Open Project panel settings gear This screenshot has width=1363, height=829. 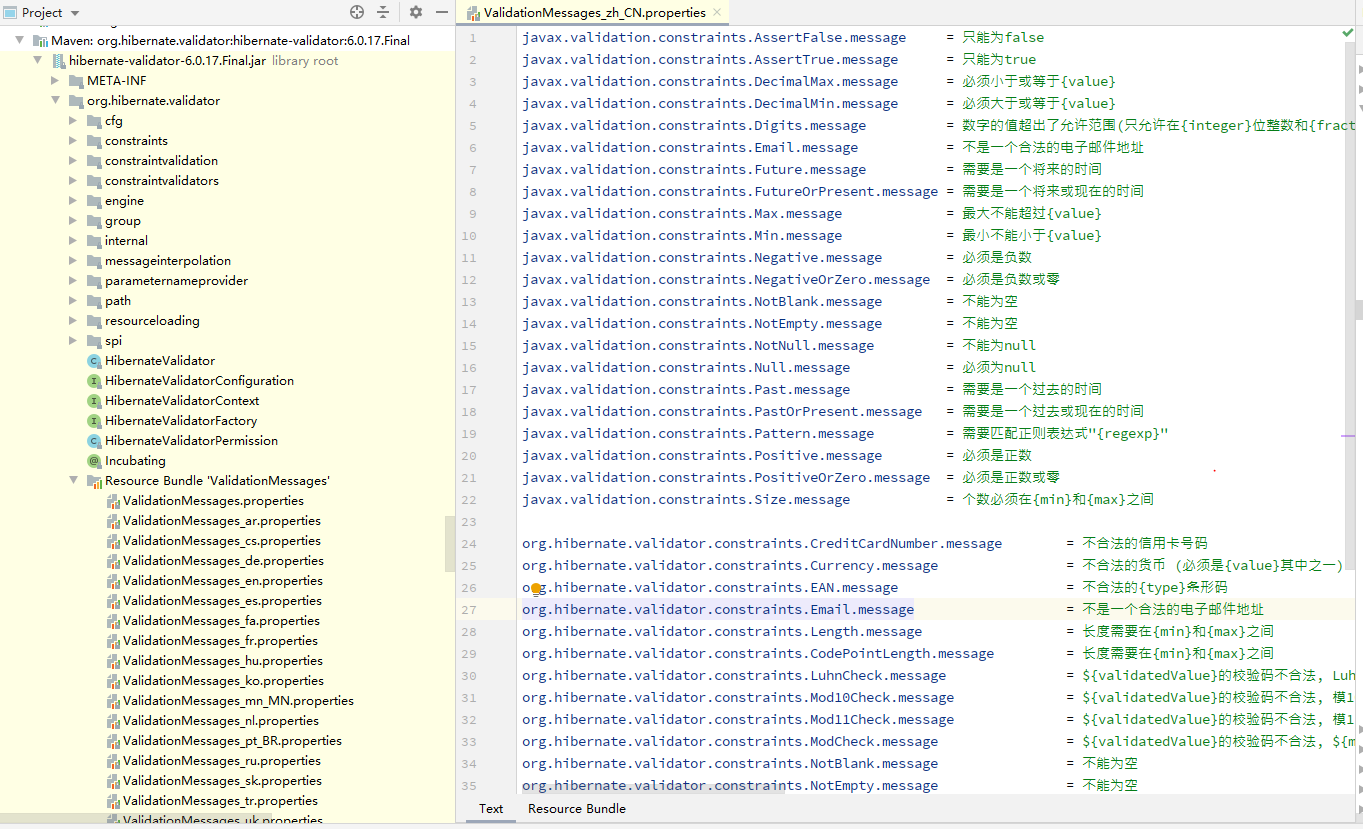point(416,12)
